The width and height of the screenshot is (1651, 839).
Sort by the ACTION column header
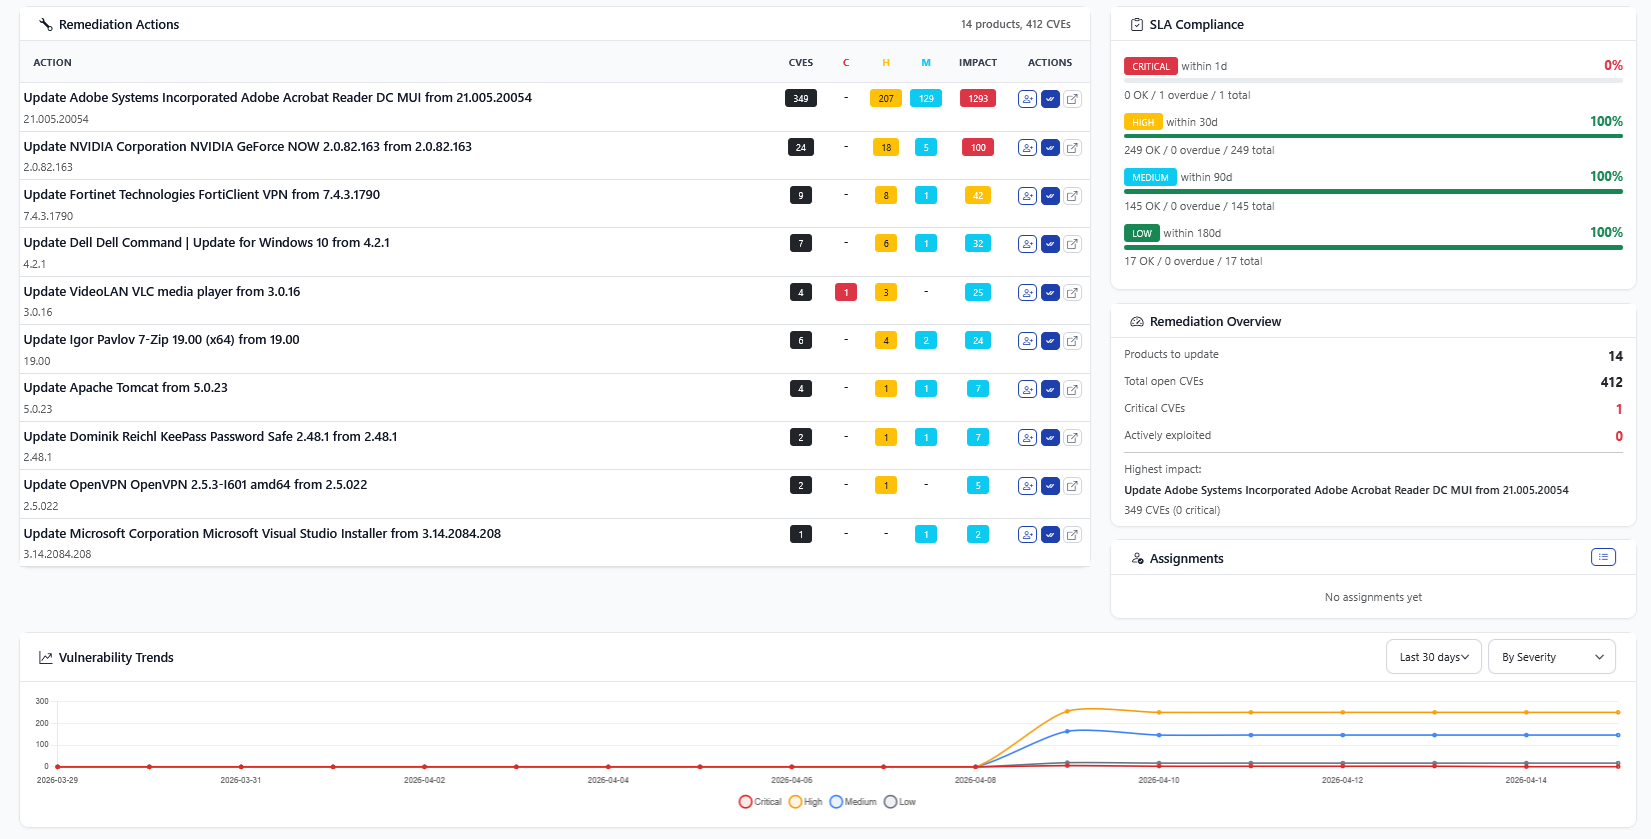pyautogui.click(x=52, y=63)
